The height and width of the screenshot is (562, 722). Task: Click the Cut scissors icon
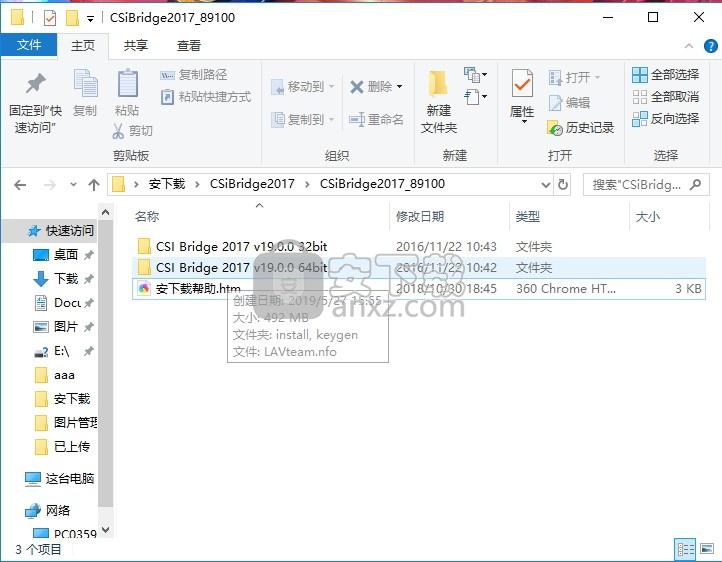118,131
